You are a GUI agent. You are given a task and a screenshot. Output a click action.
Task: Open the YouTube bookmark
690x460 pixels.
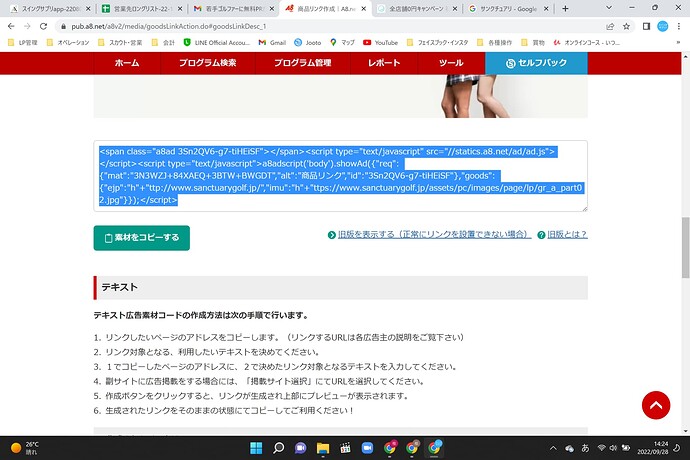click(x=380, y=43)
